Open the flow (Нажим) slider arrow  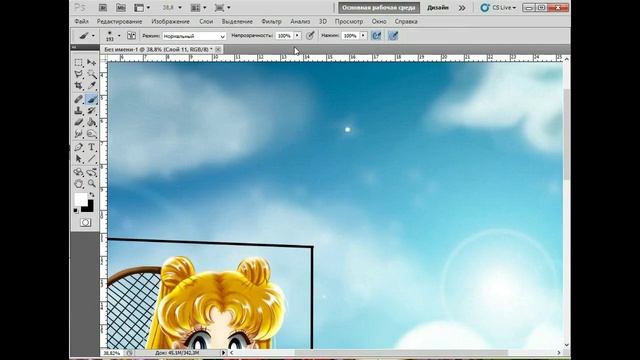[363, 36]
